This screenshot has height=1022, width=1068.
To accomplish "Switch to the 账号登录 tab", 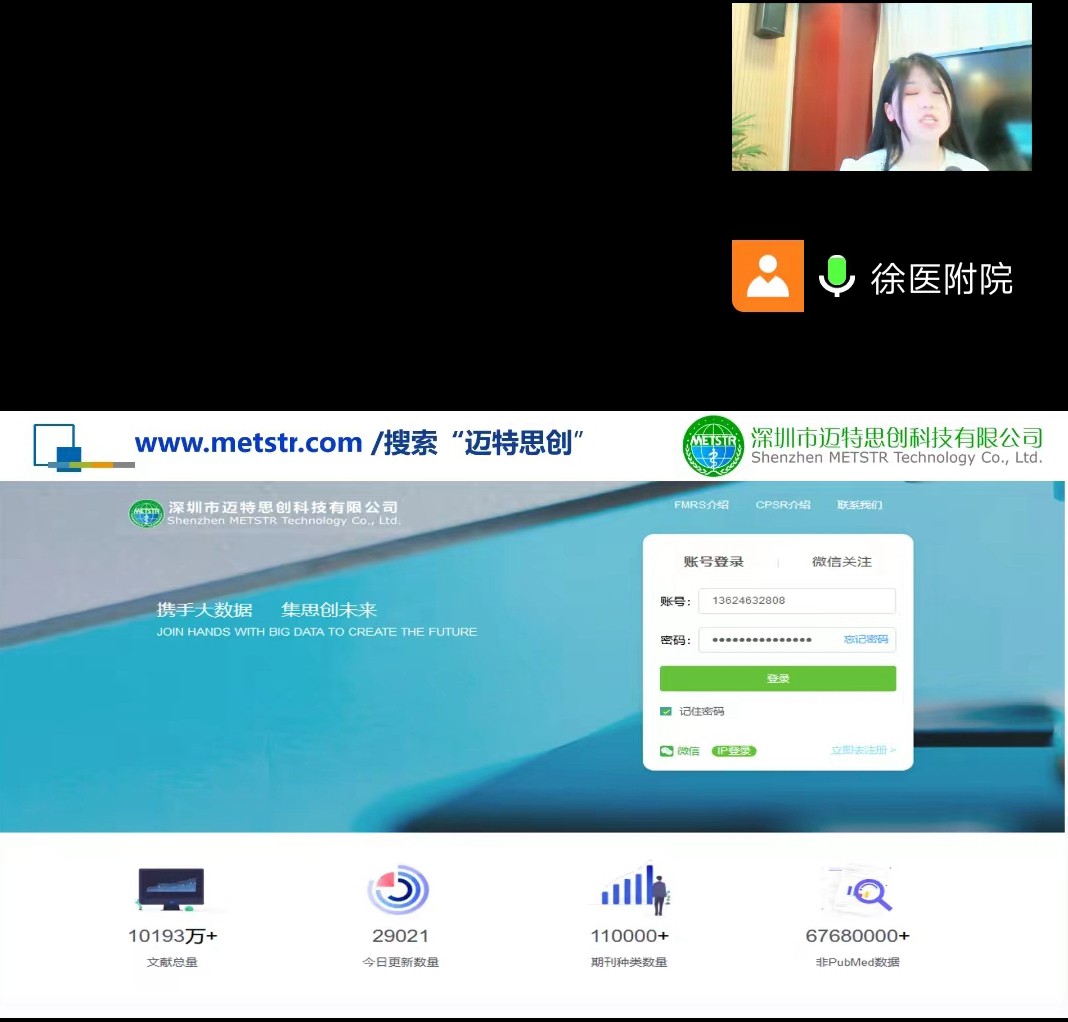I will click(x=713, y=562).
